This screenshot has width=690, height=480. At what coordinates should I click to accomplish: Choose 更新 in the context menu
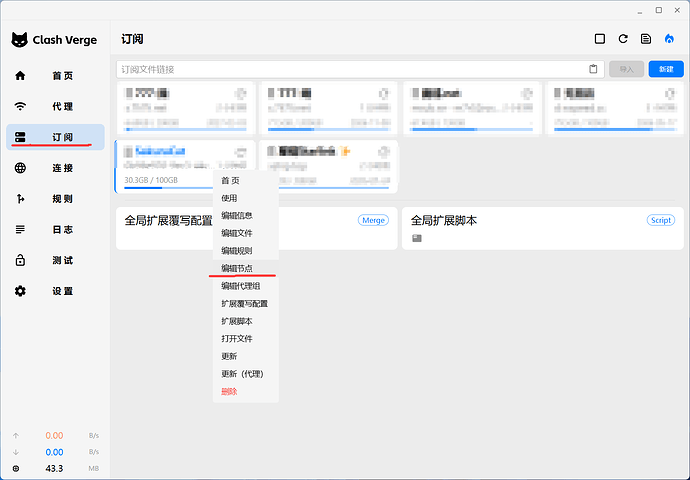click(x=246, y=356)
